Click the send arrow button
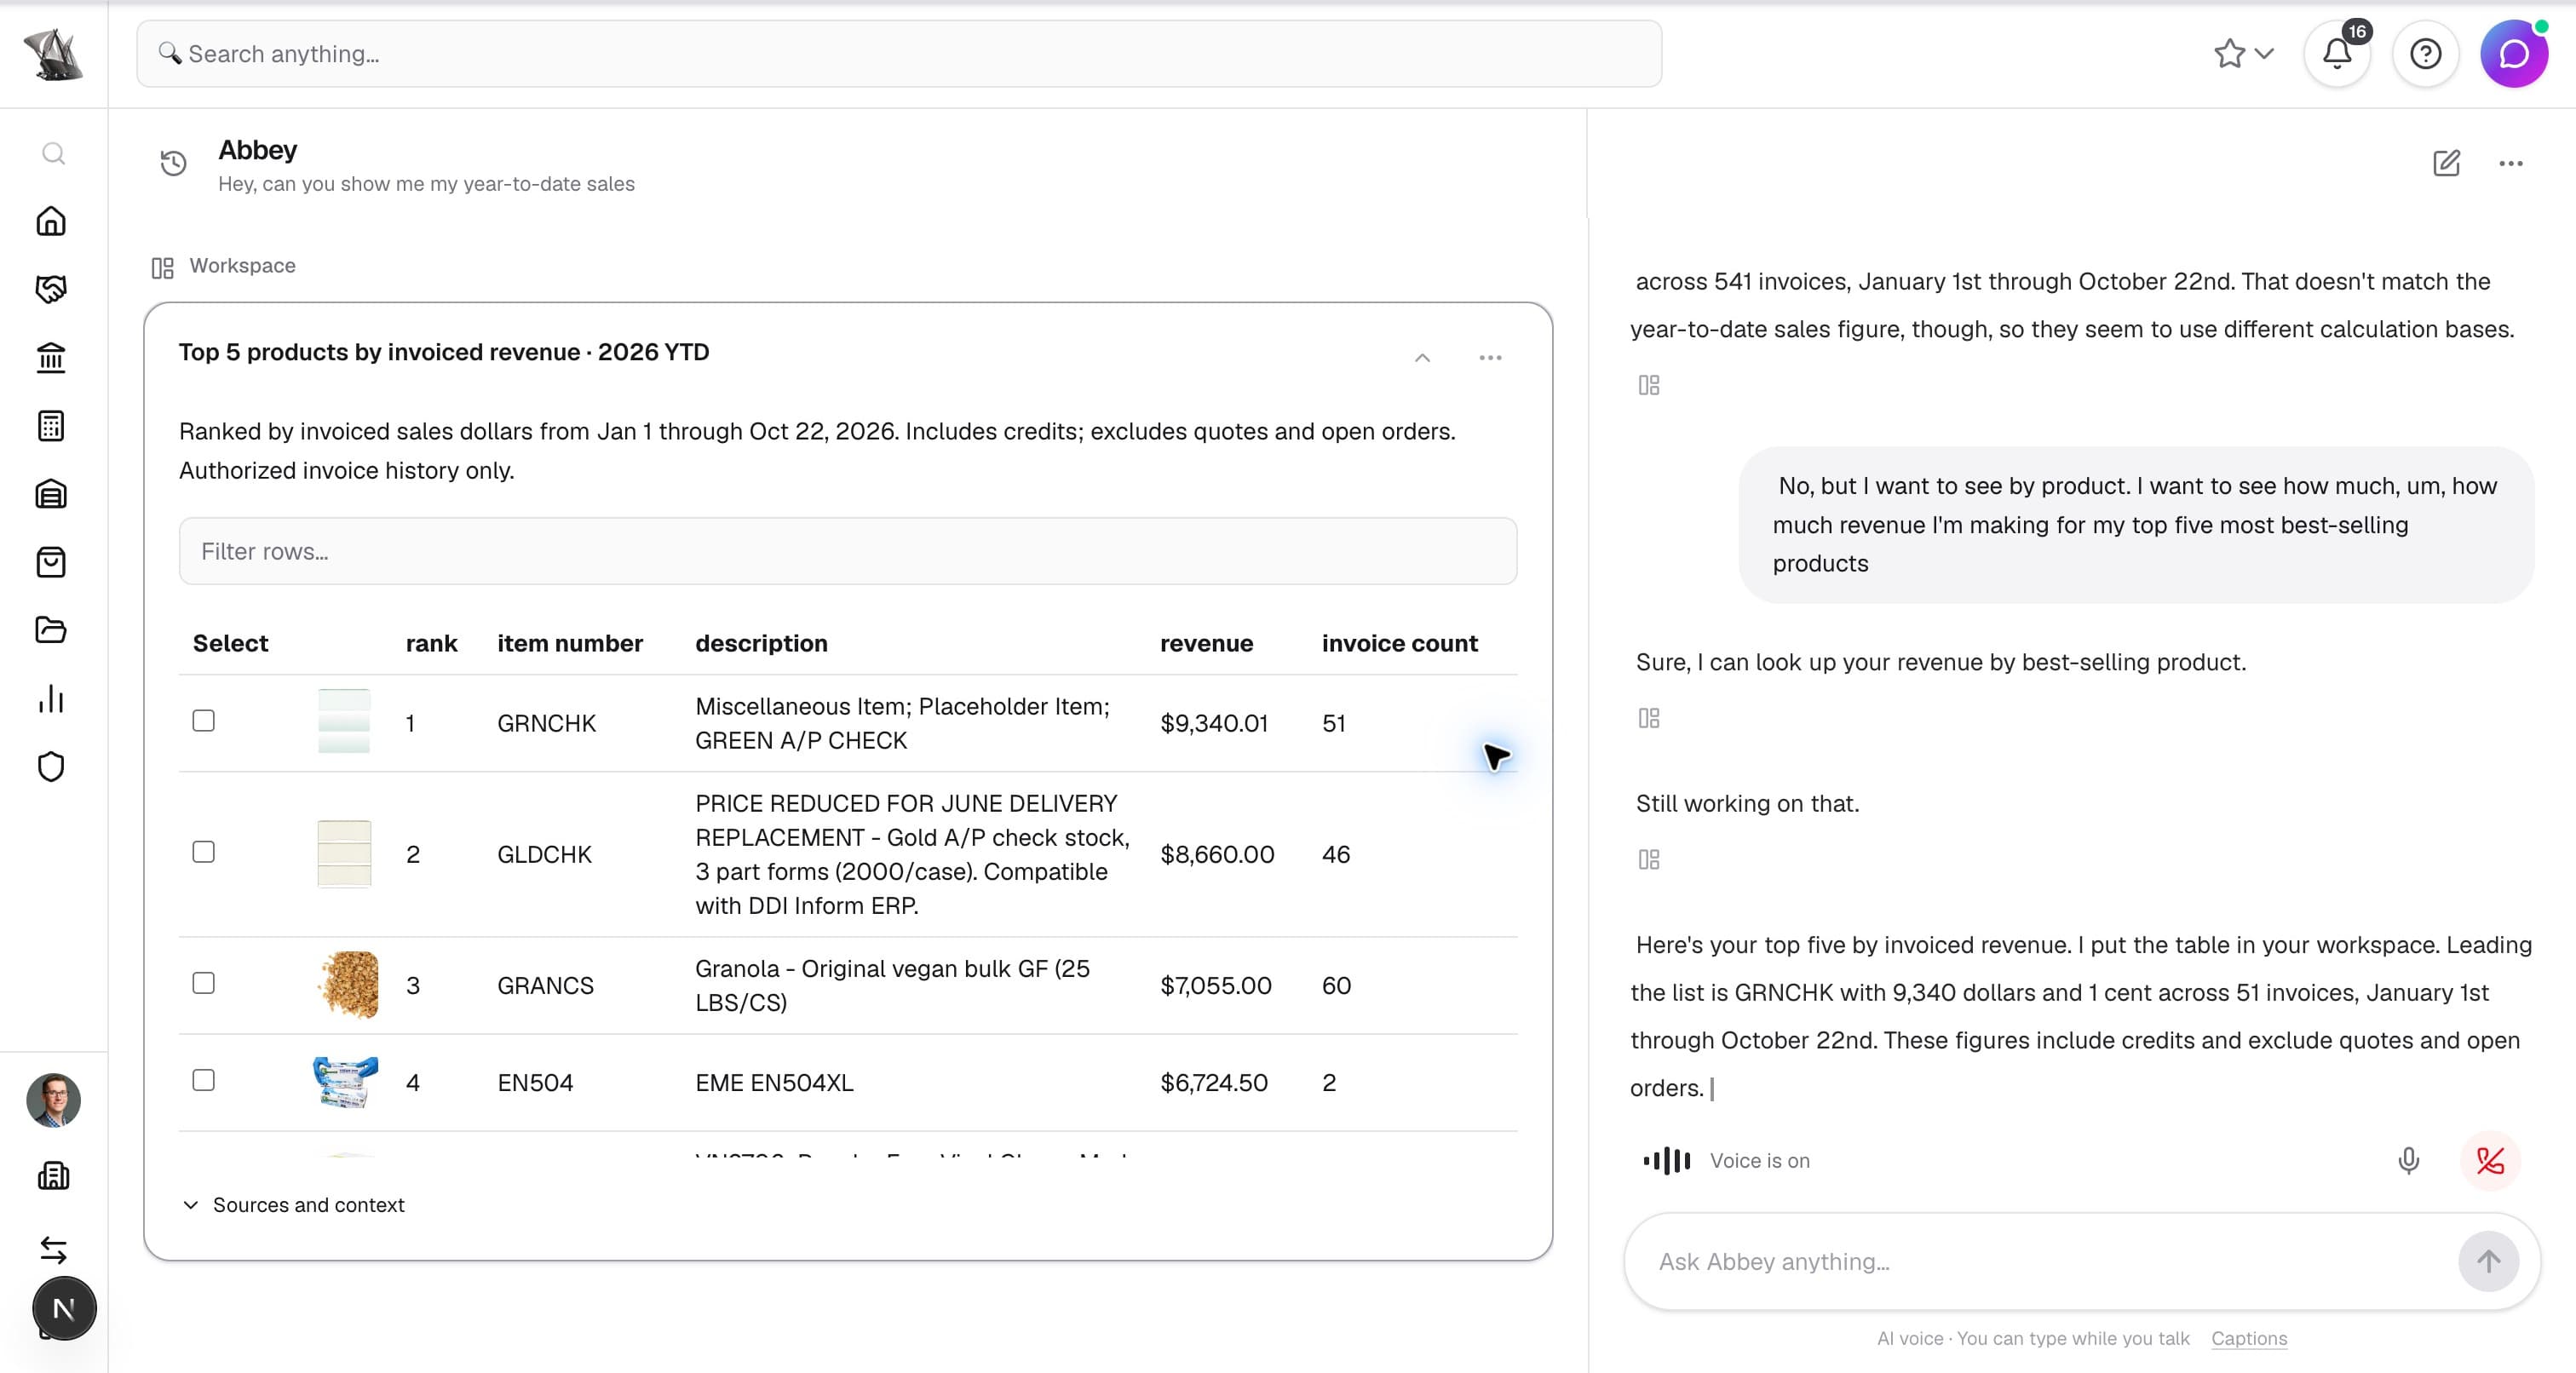 click(x=2488, y=1261)
